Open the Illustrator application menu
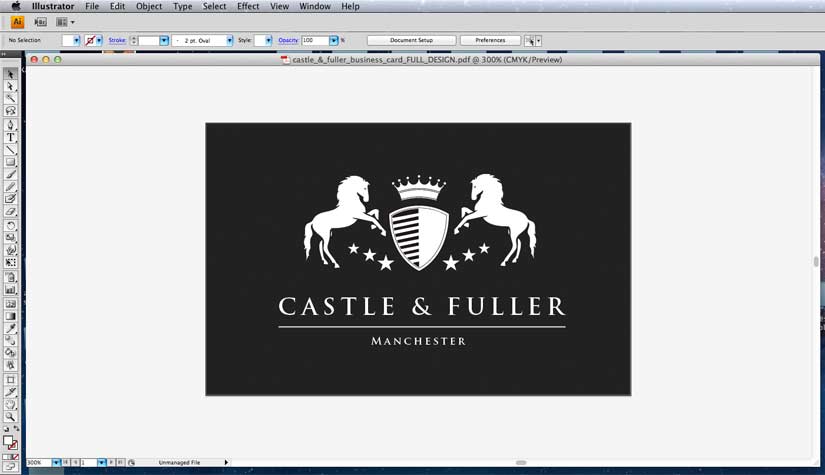The image size is (825, 475). tap(53, 6)
